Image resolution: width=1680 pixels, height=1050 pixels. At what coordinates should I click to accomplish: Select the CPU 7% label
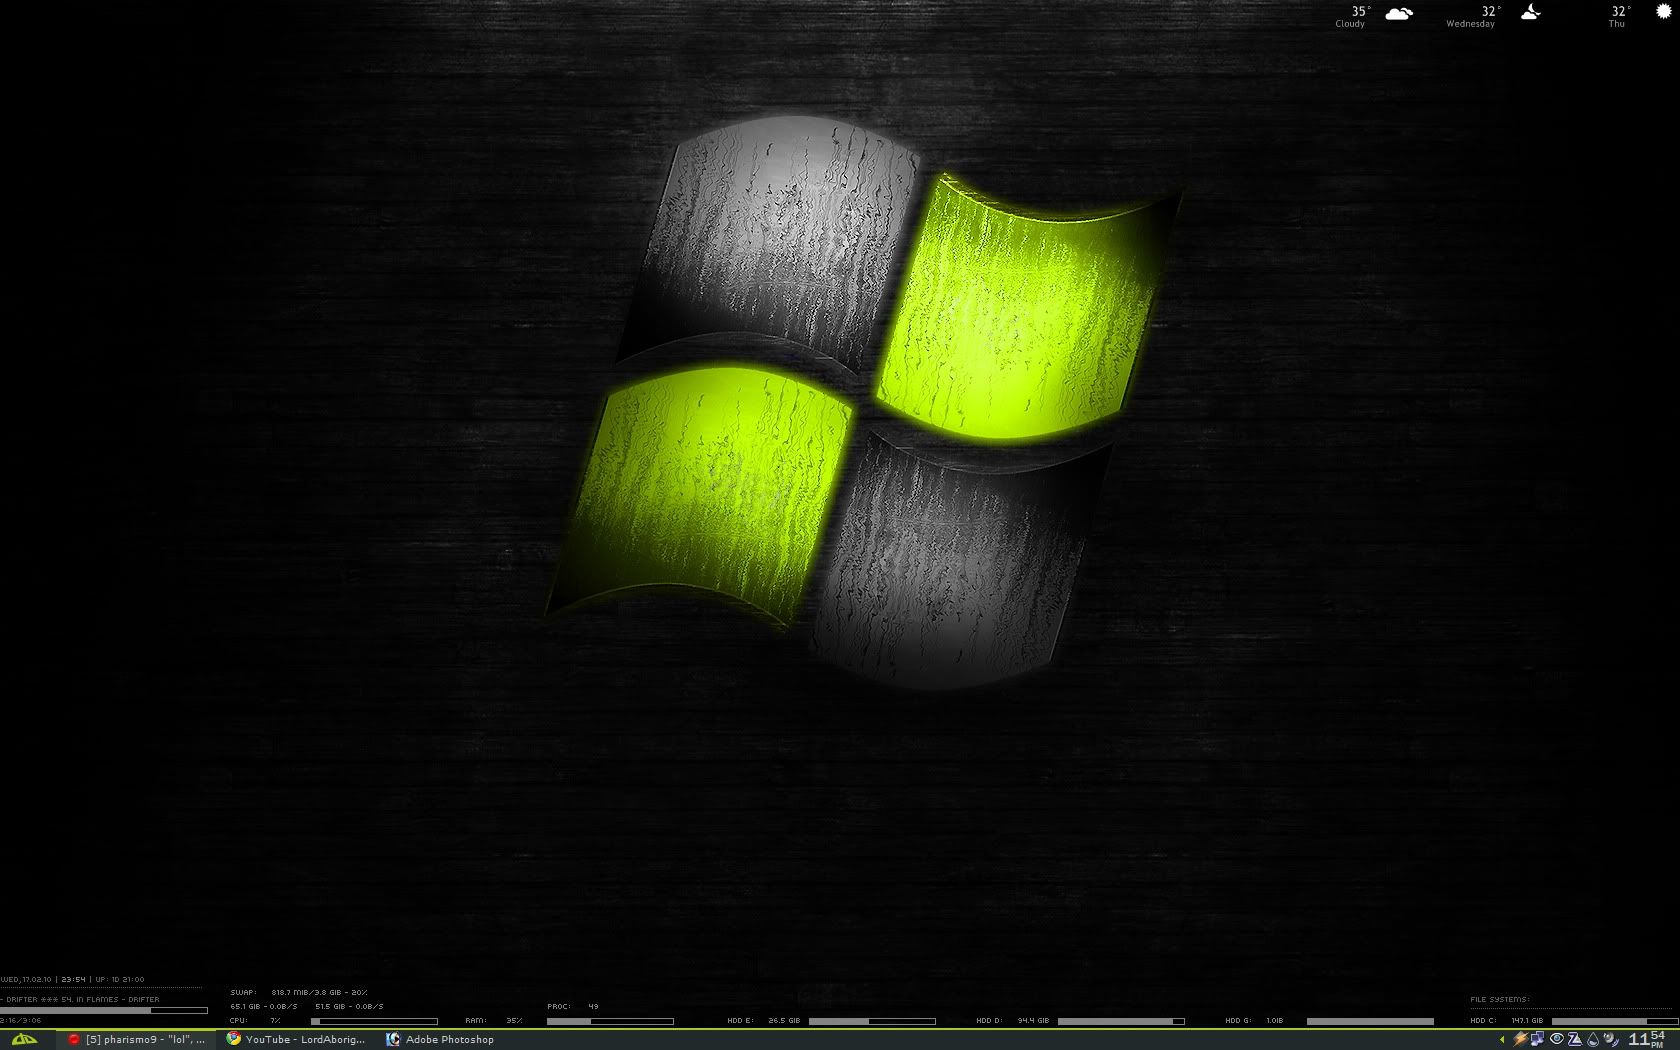[x=255, y=1020]
